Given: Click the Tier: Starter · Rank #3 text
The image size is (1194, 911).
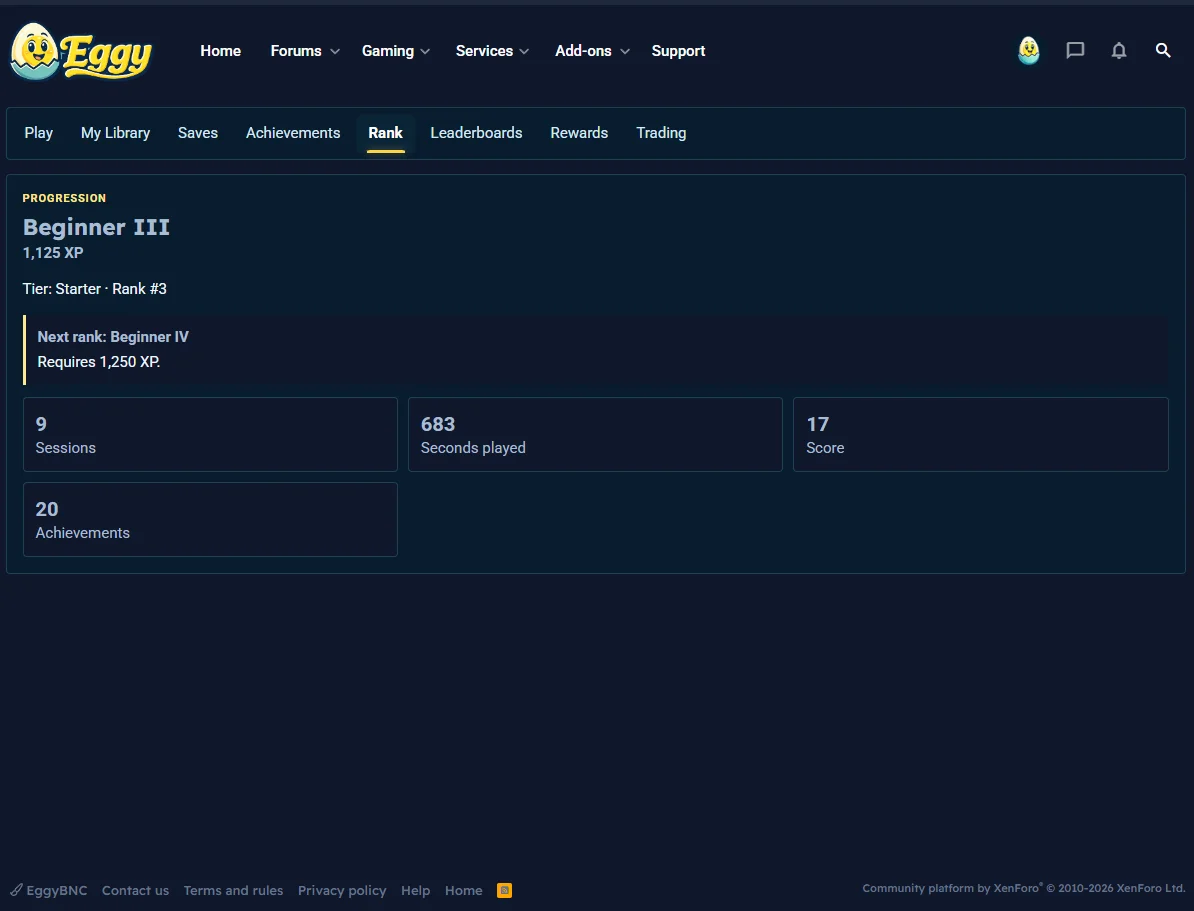Looking at the screenshot, I should click(94, 289).
